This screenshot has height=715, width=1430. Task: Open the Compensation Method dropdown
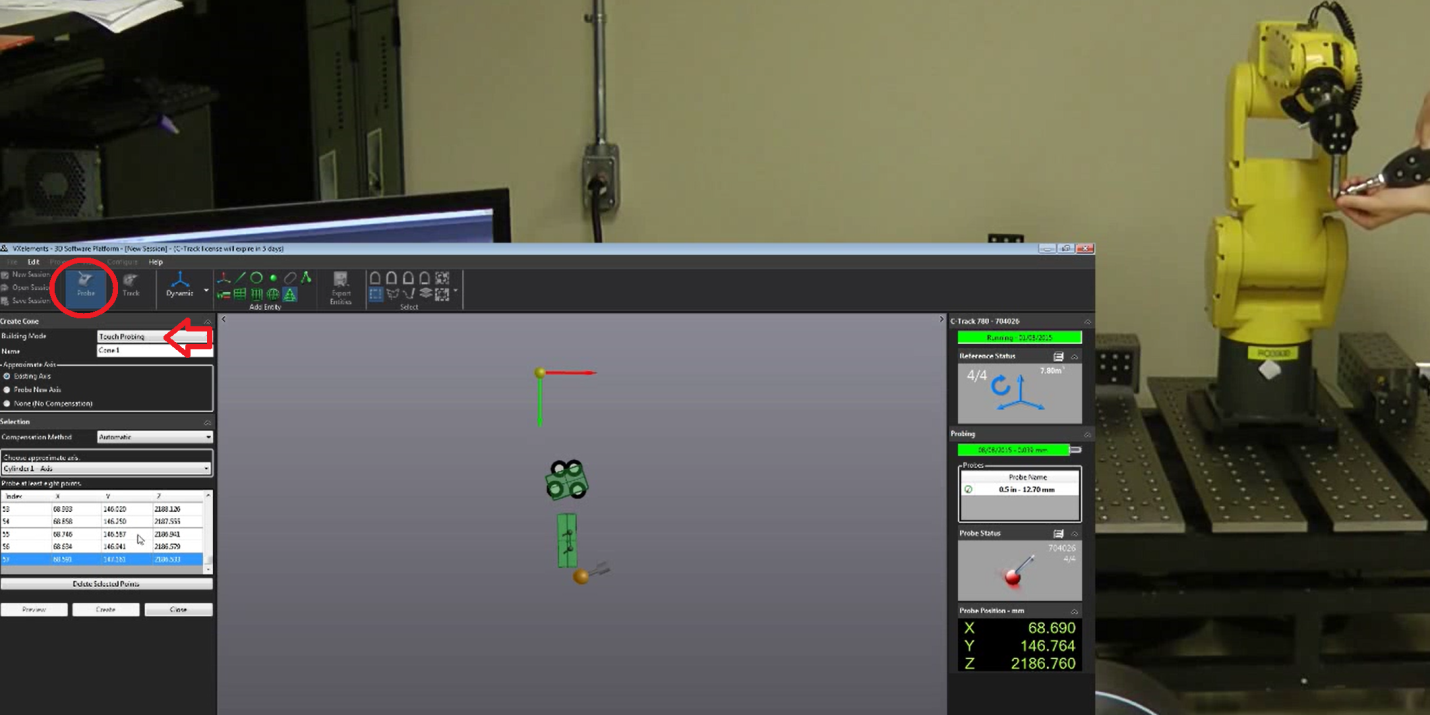(155, 436)
